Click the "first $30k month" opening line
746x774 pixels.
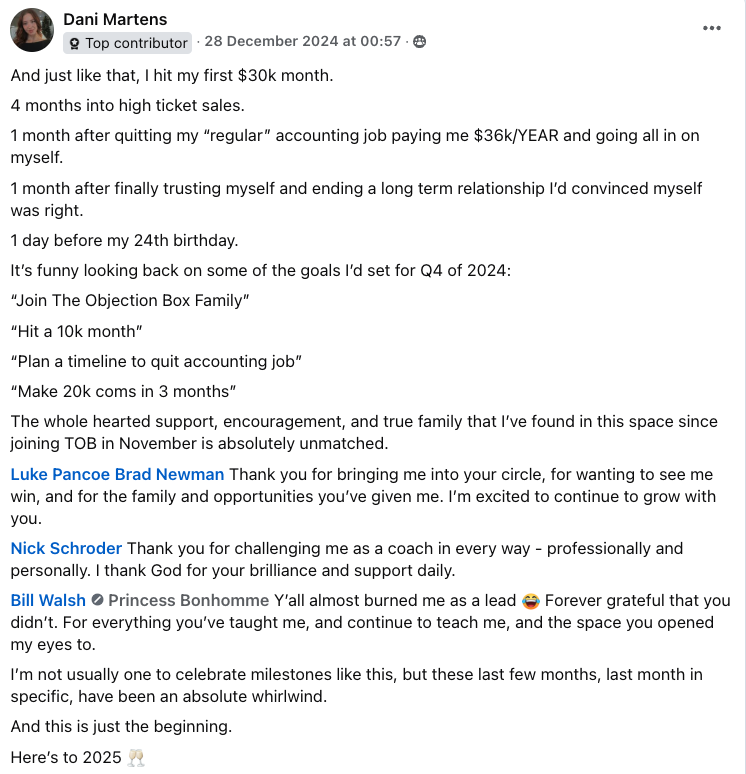172,76
